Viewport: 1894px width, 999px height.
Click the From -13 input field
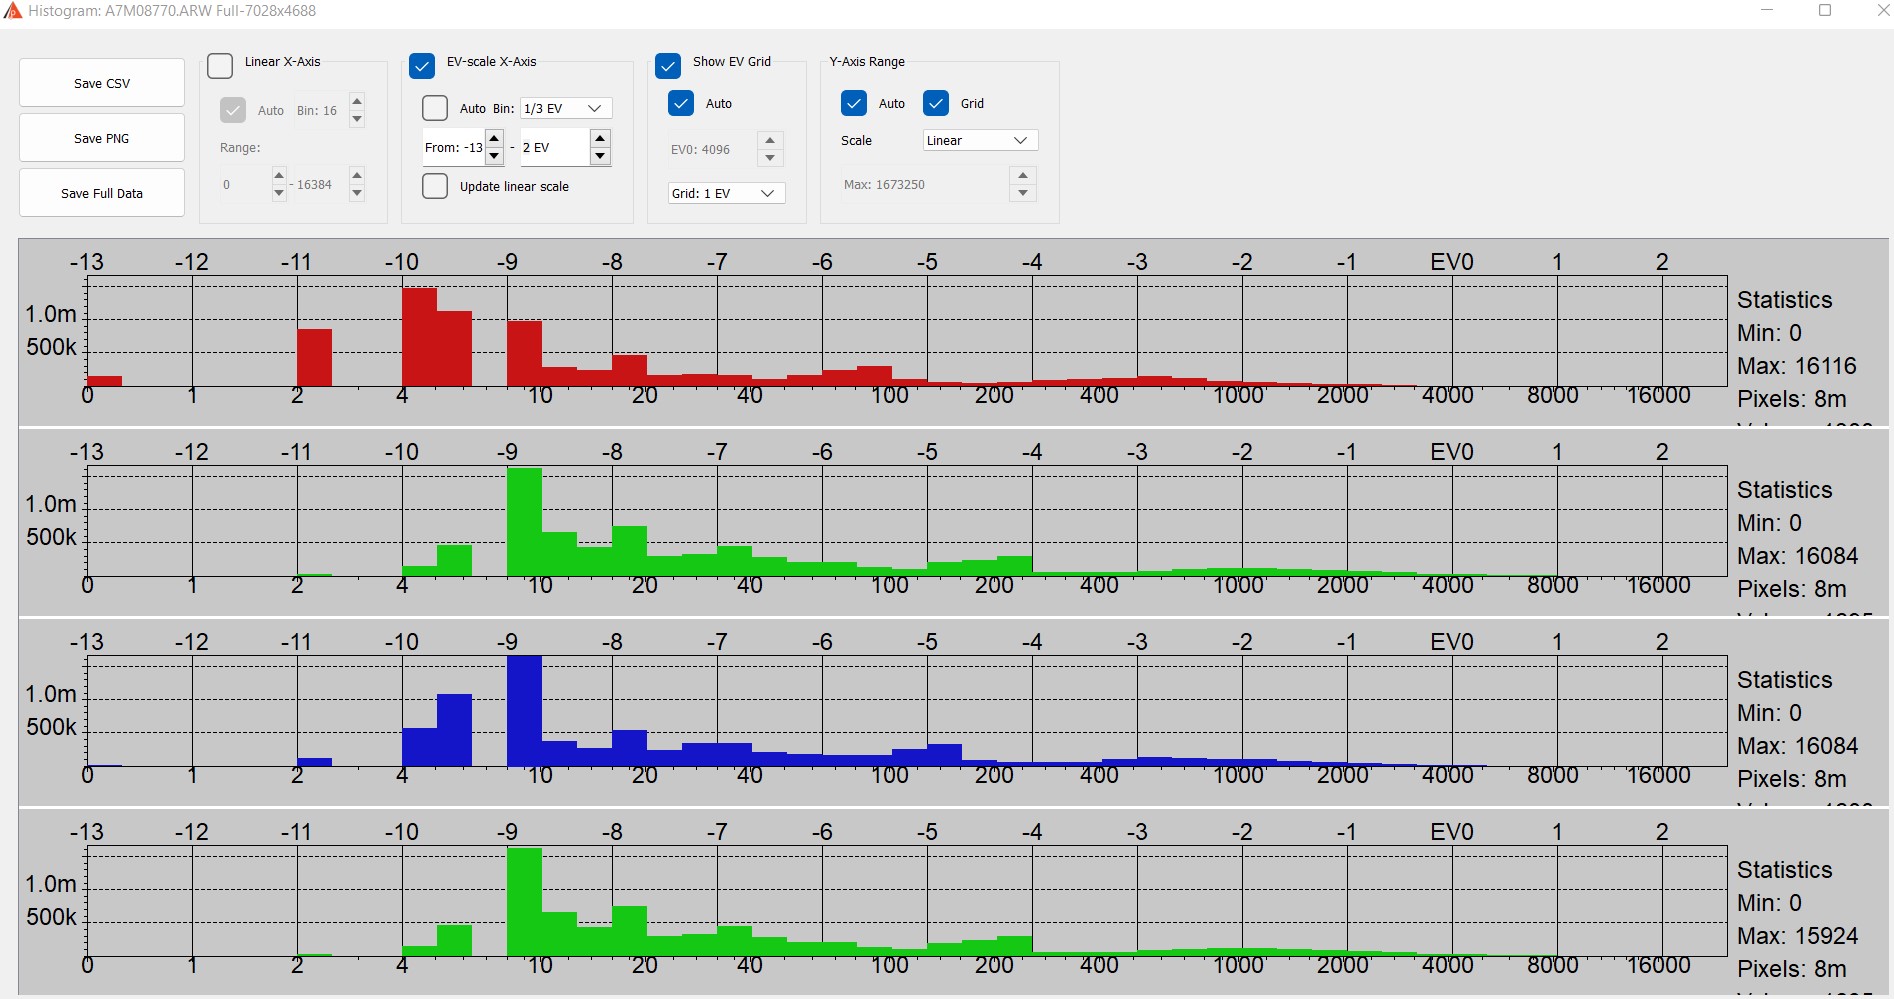point(453,148)
